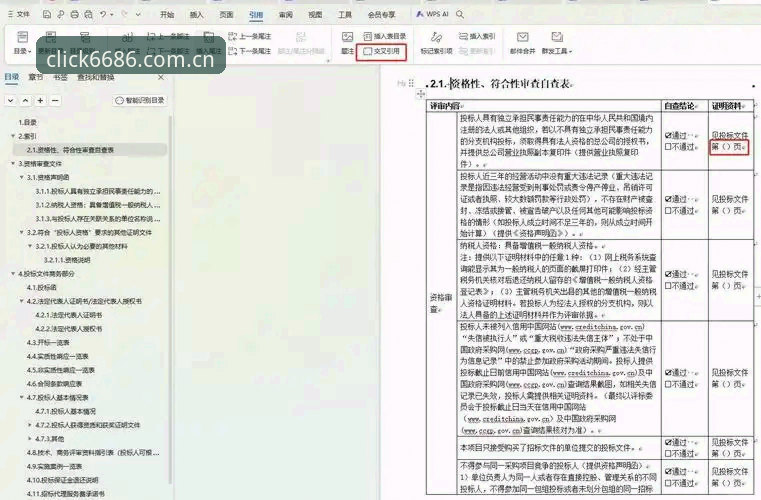Open the Undo history dropdown arrow
This screenshot has width=761, height=500.
click(112, 15)
